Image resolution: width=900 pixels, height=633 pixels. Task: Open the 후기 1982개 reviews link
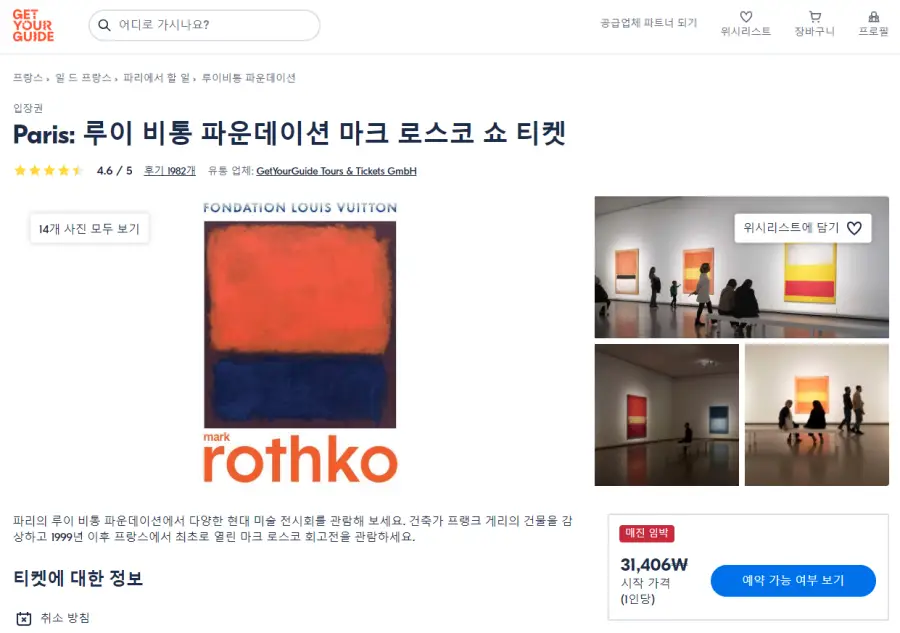(169, 170)
